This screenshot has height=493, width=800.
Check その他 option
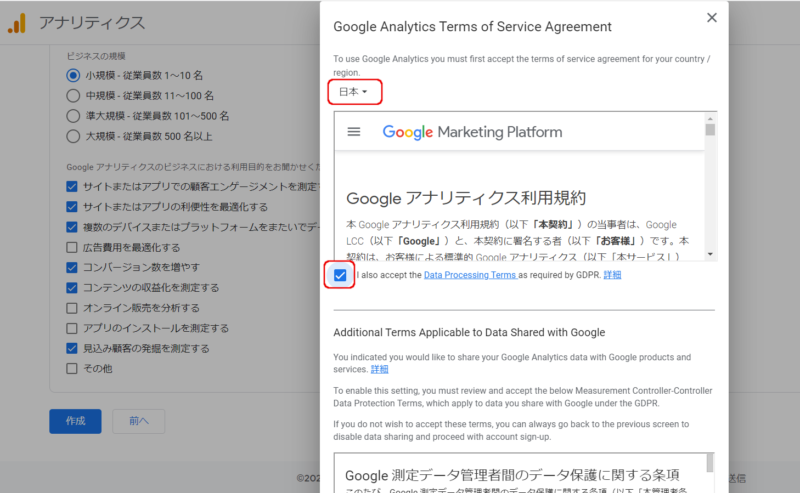pyautogui.click(x=72, y=368)
